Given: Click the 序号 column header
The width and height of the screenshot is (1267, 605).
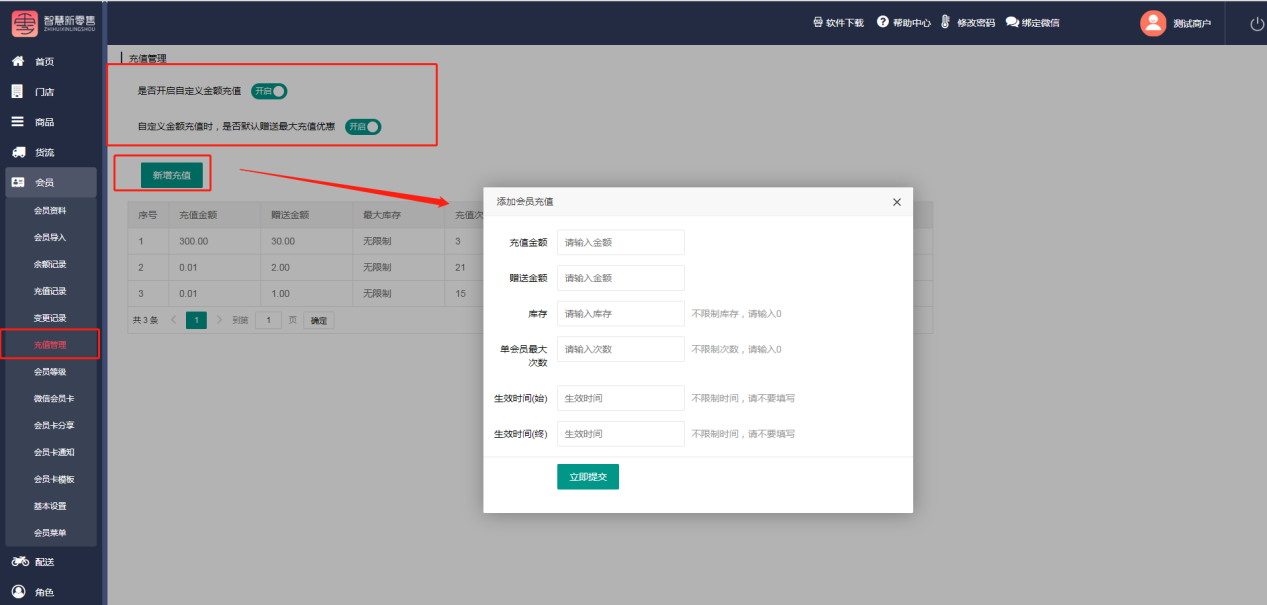Looking at the screenshot, I should (x=148, y=214).
